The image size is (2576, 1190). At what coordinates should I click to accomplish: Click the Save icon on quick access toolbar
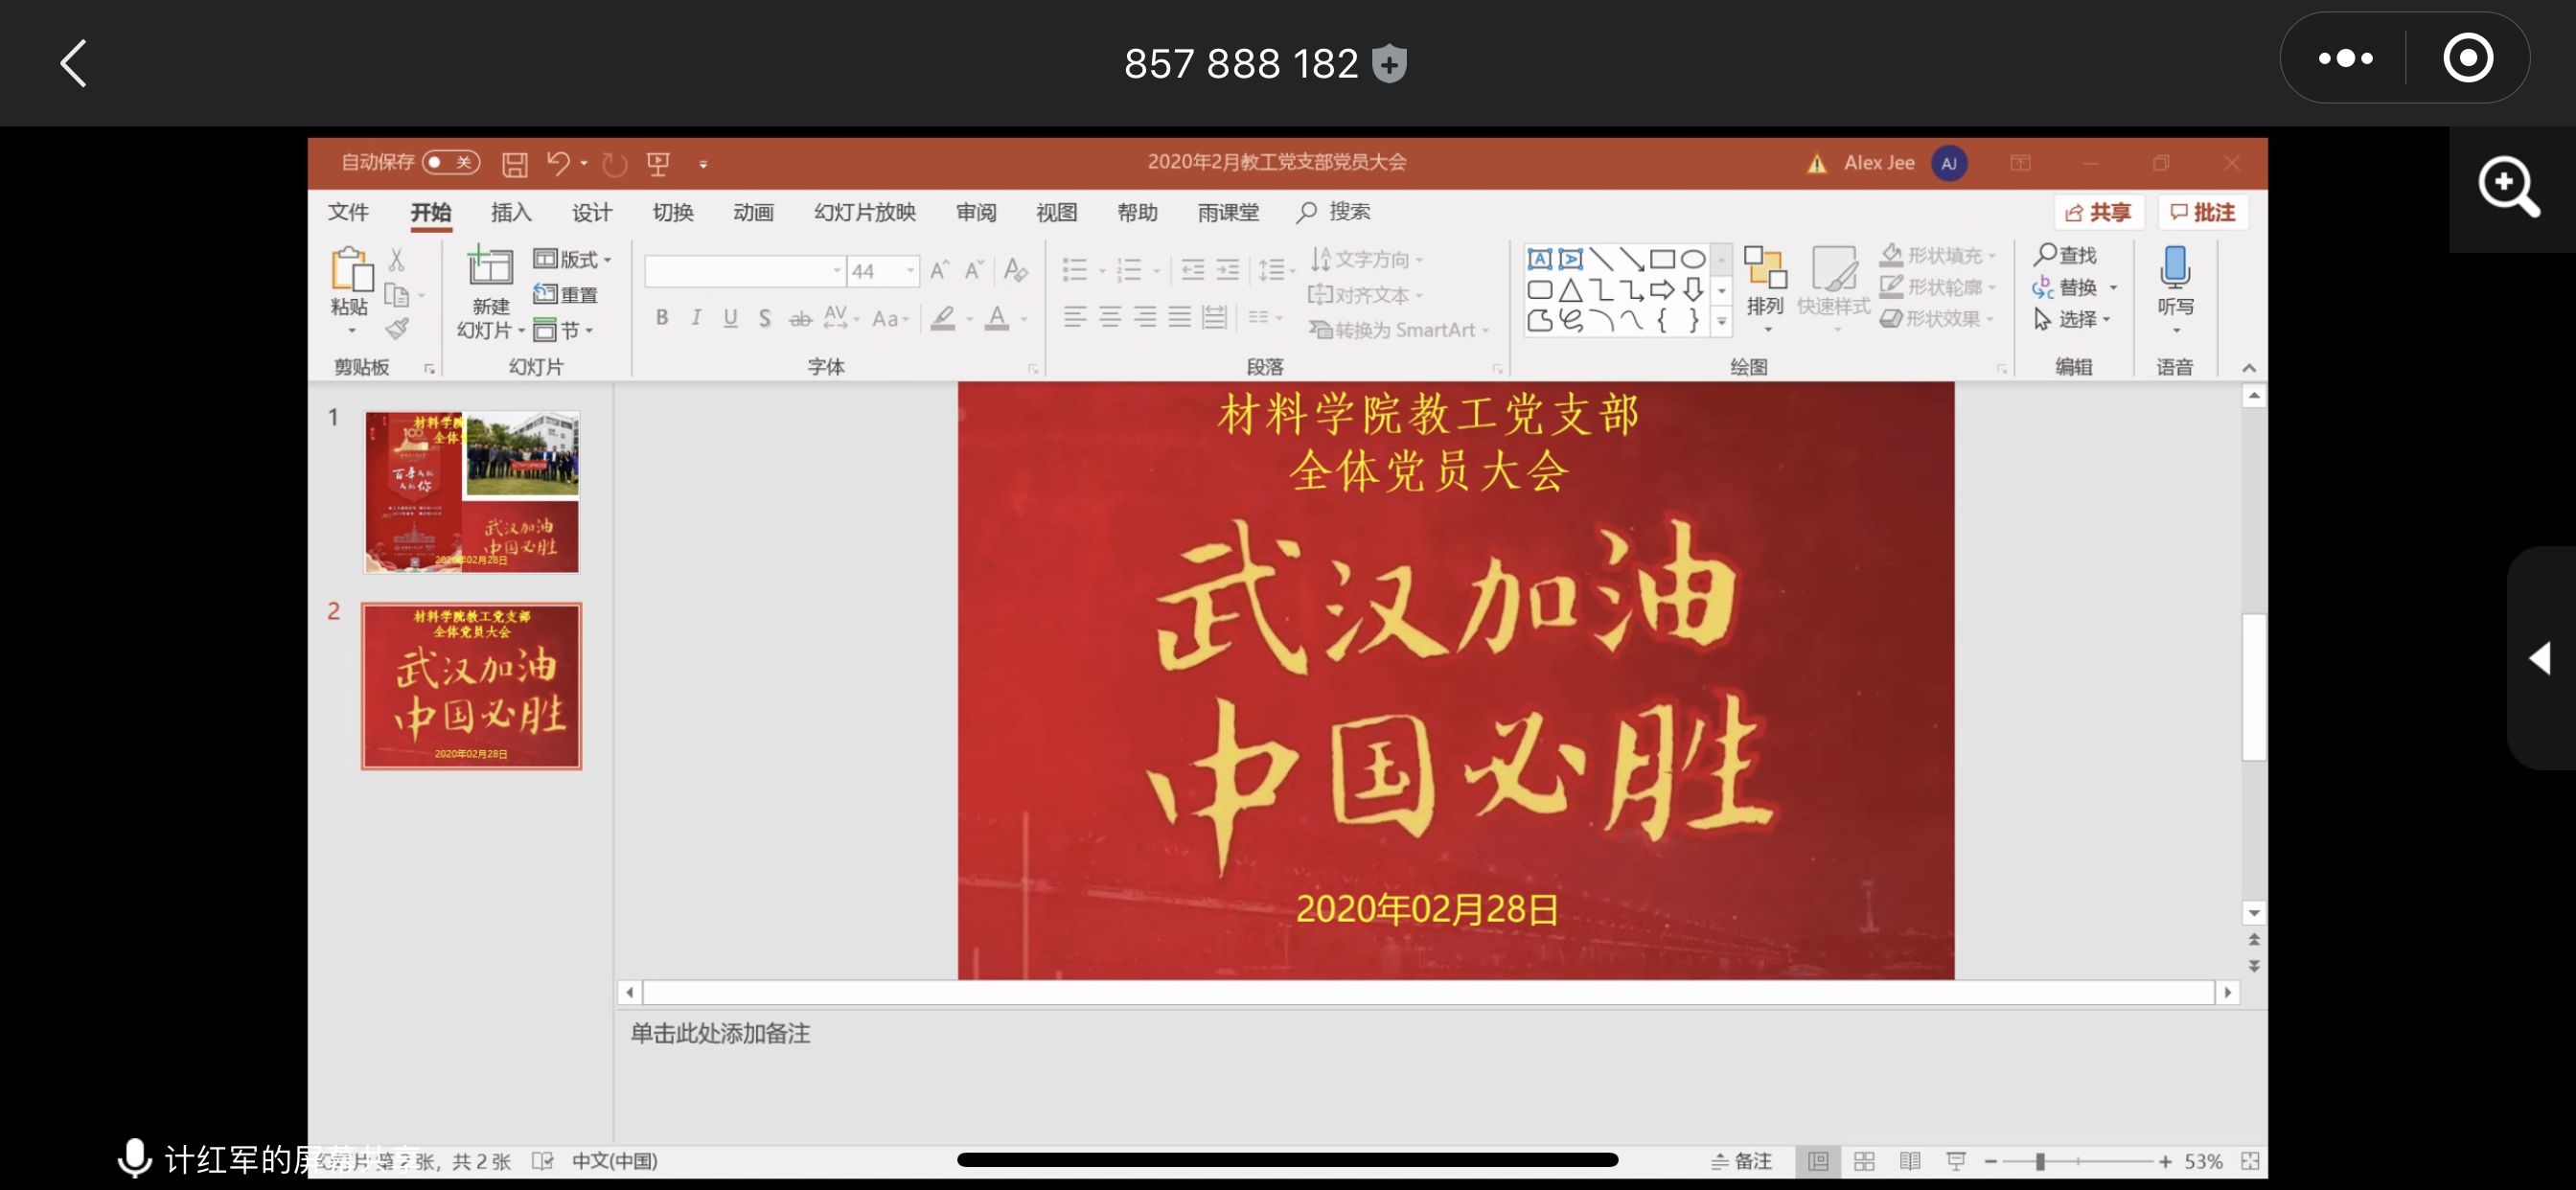click(515, 163)
